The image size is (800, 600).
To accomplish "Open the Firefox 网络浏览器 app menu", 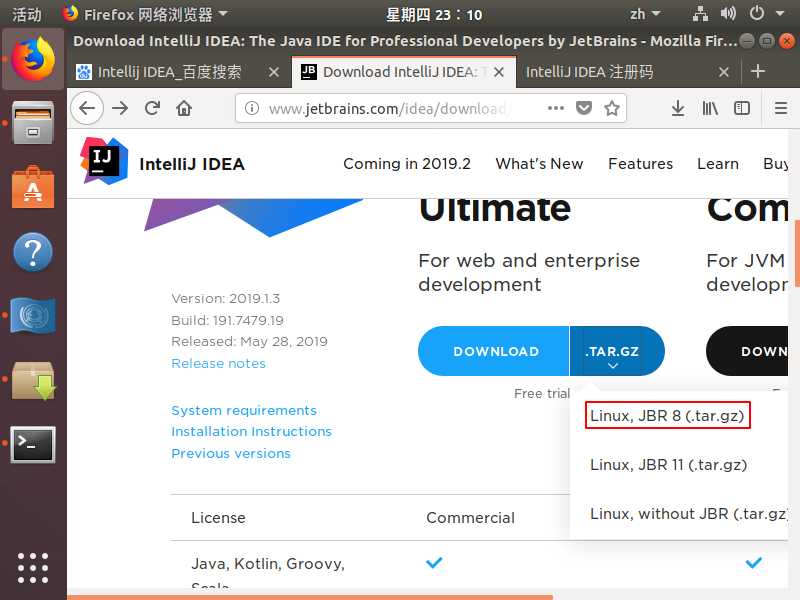I will click(x=145, y=14).
